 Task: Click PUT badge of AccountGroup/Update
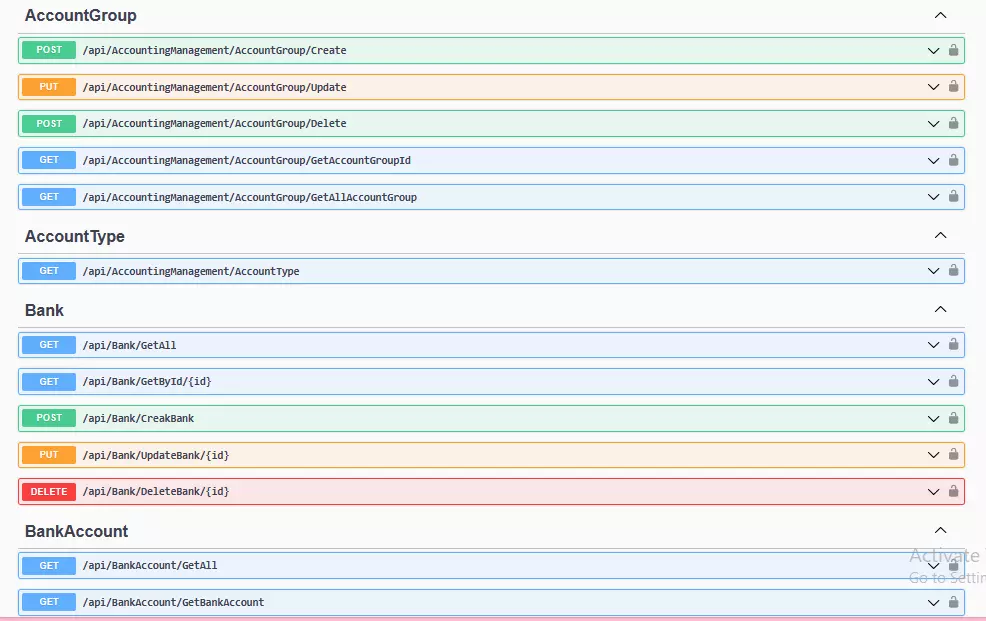point(49,87)
